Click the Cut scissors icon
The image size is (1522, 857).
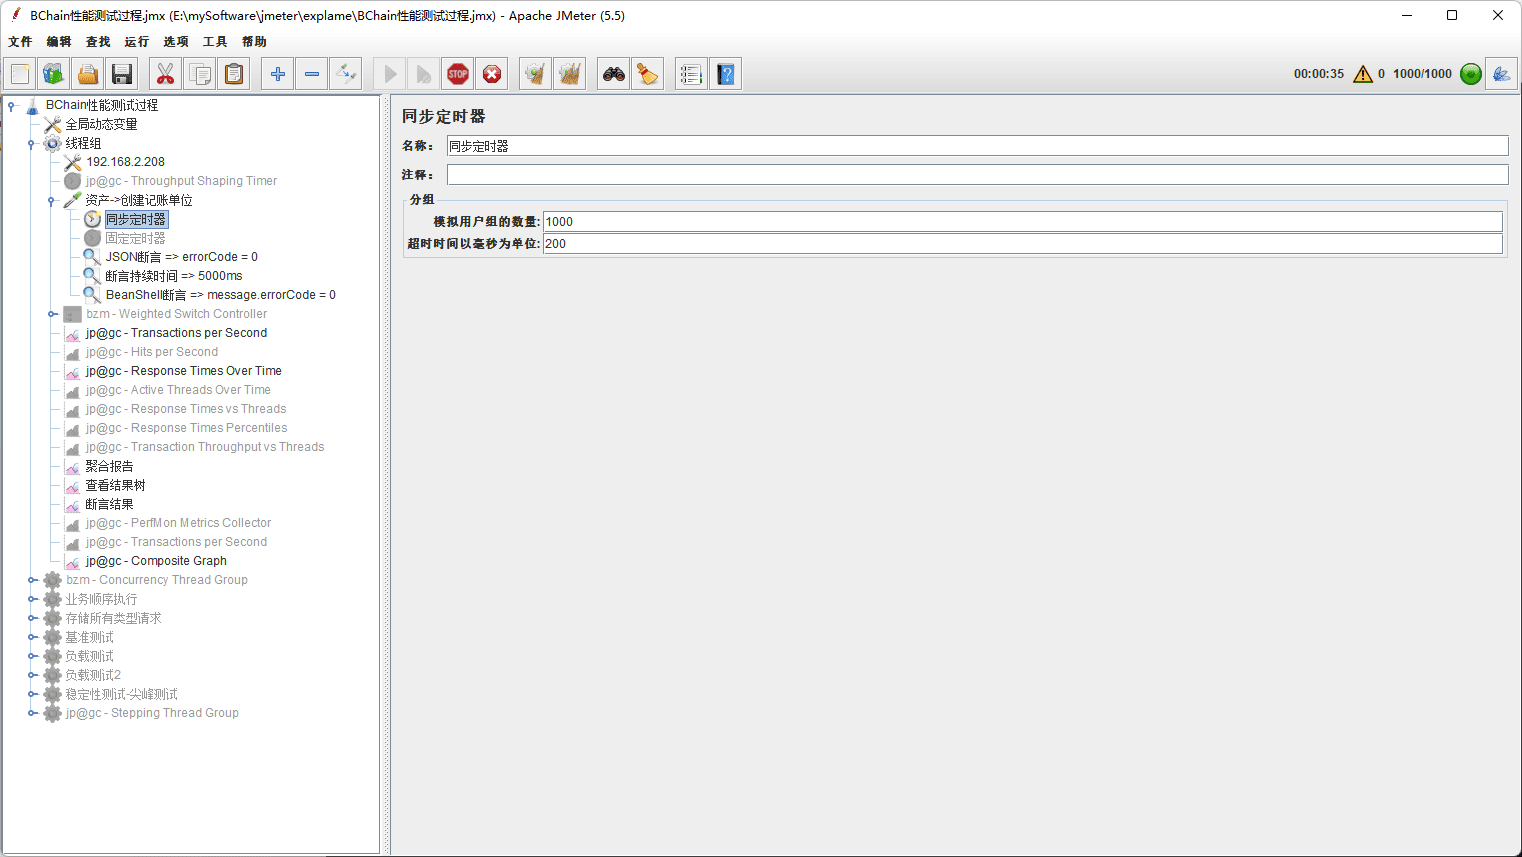click(x=166, y=74)
